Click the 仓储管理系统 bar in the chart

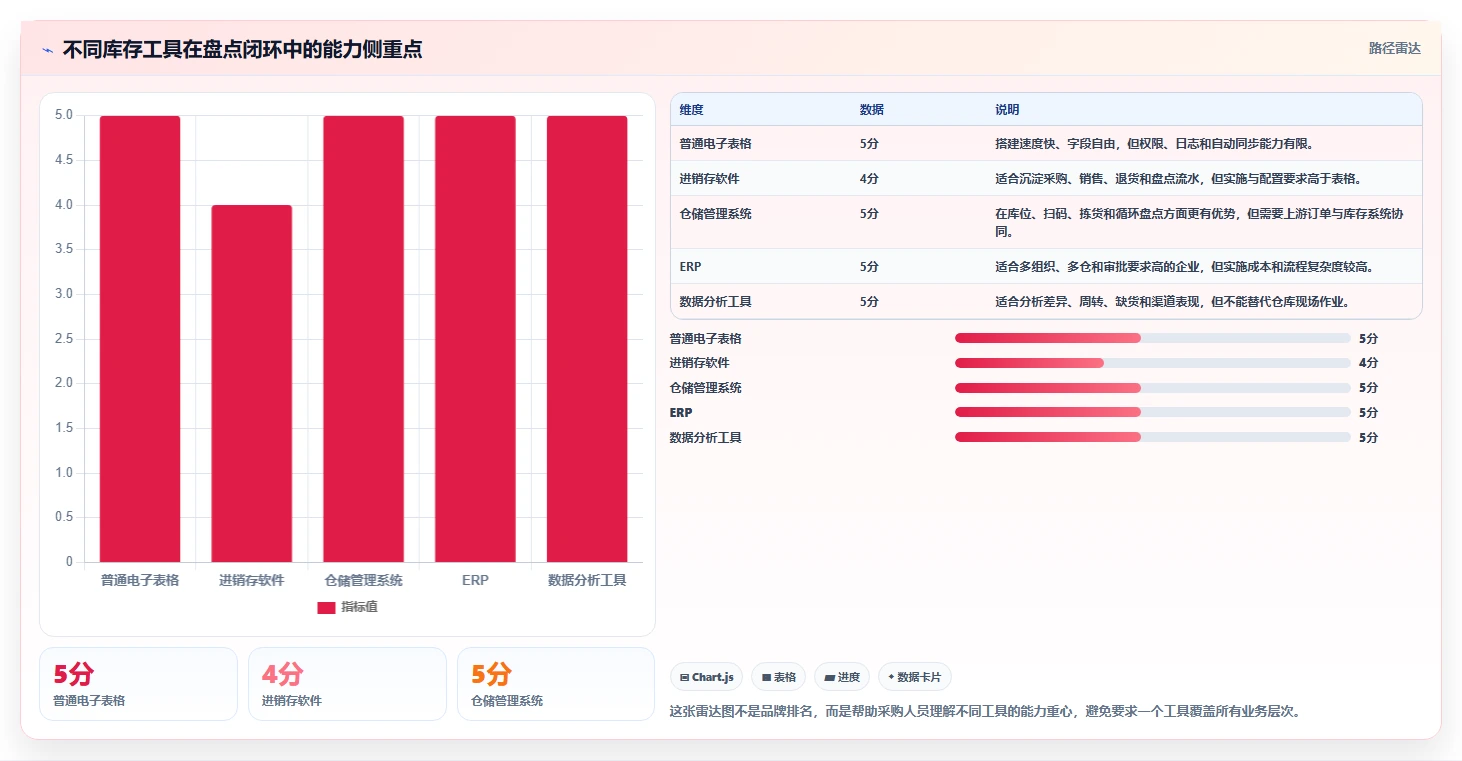363,339
